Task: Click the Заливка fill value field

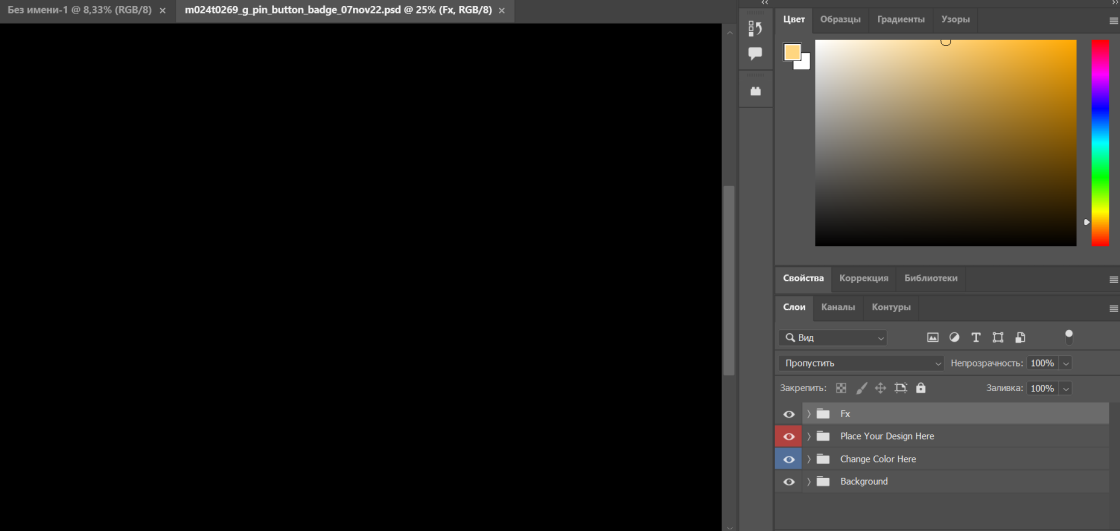Action: (x=1042, y=388)
